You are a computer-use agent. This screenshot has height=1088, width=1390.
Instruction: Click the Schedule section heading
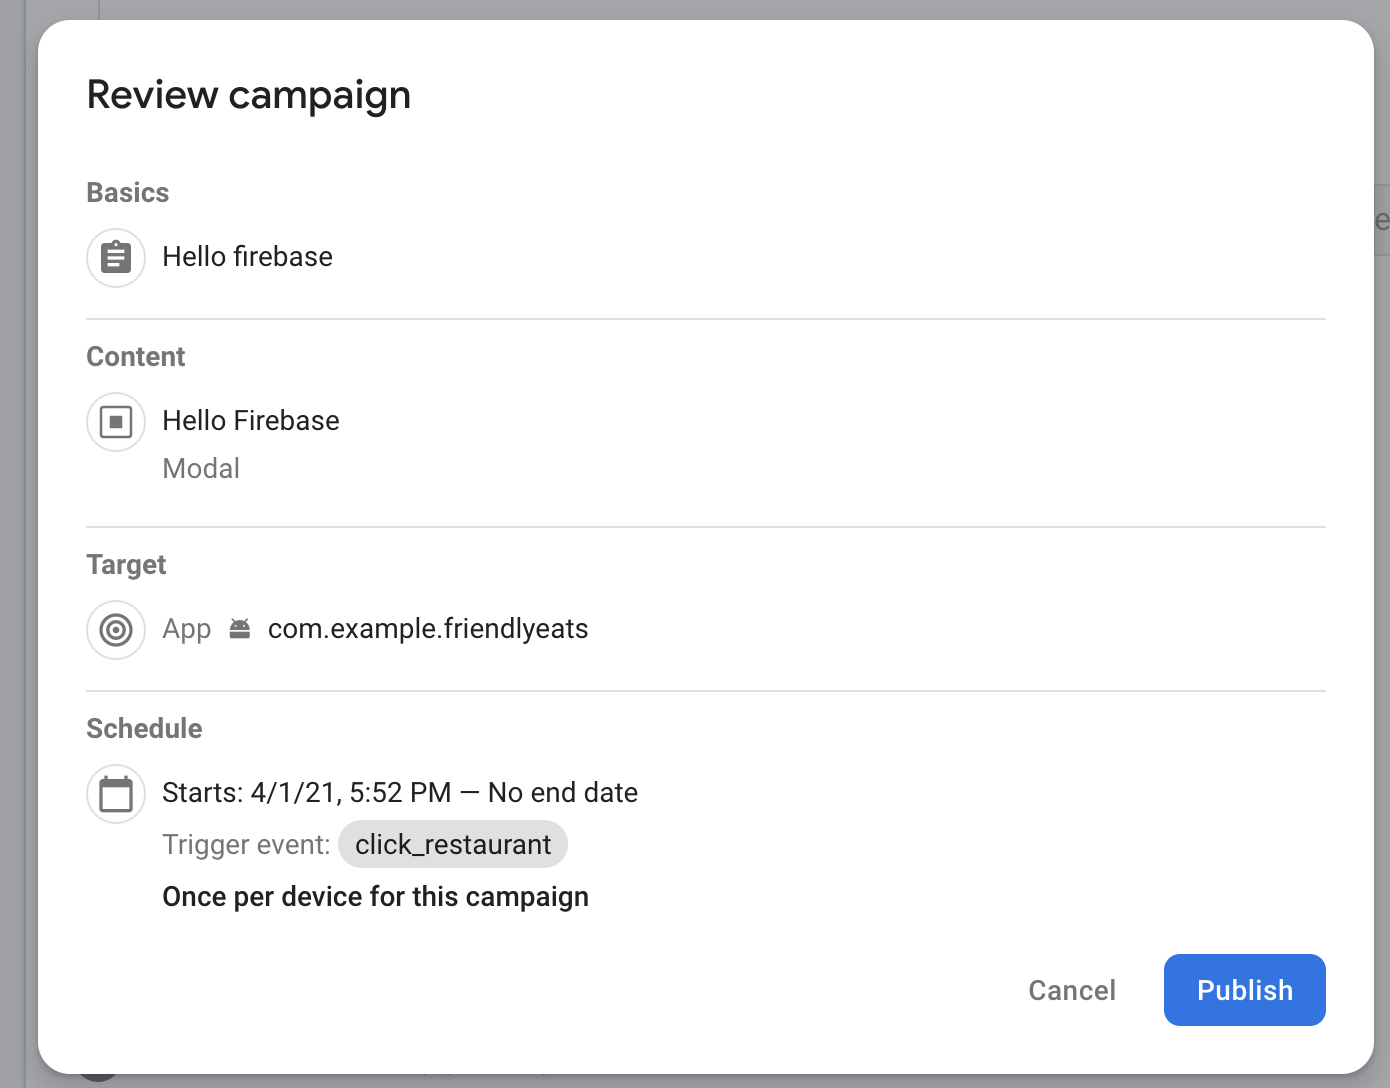tap(144, 729)
